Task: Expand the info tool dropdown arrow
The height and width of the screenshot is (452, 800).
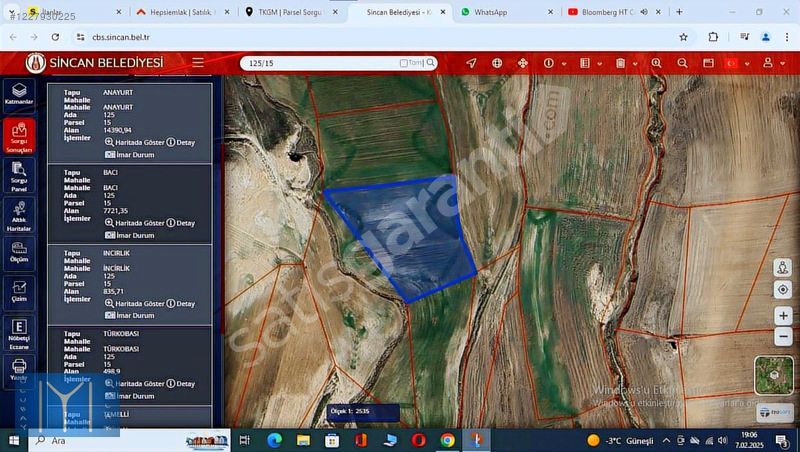Action: click(563, 63)
